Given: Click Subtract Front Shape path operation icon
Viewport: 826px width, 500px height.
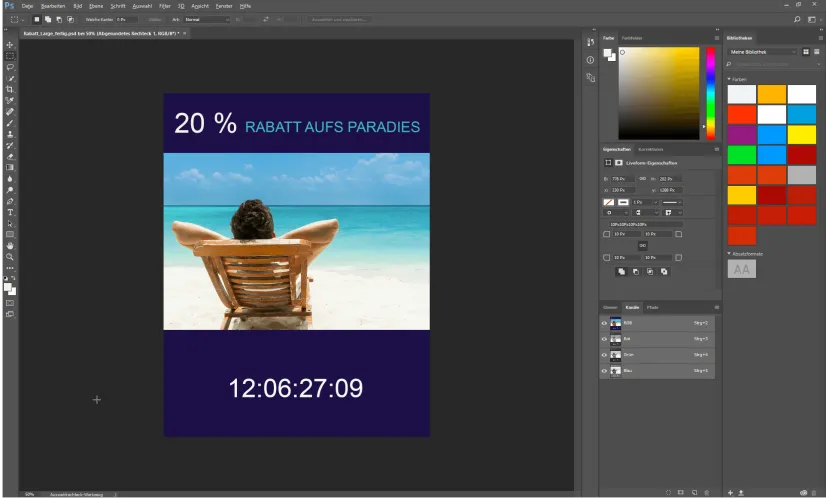Looking at the screenshot, I should click(636, 272).
